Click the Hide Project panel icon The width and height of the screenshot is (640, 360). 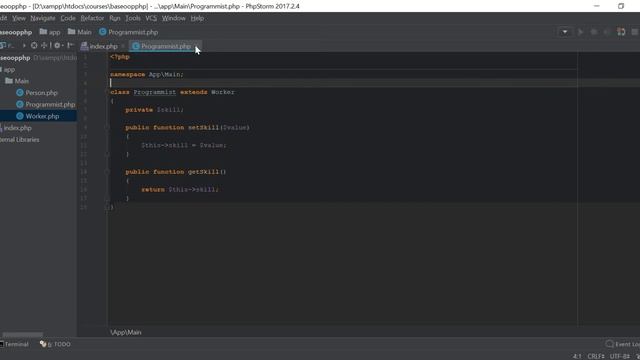click(70, 46)
